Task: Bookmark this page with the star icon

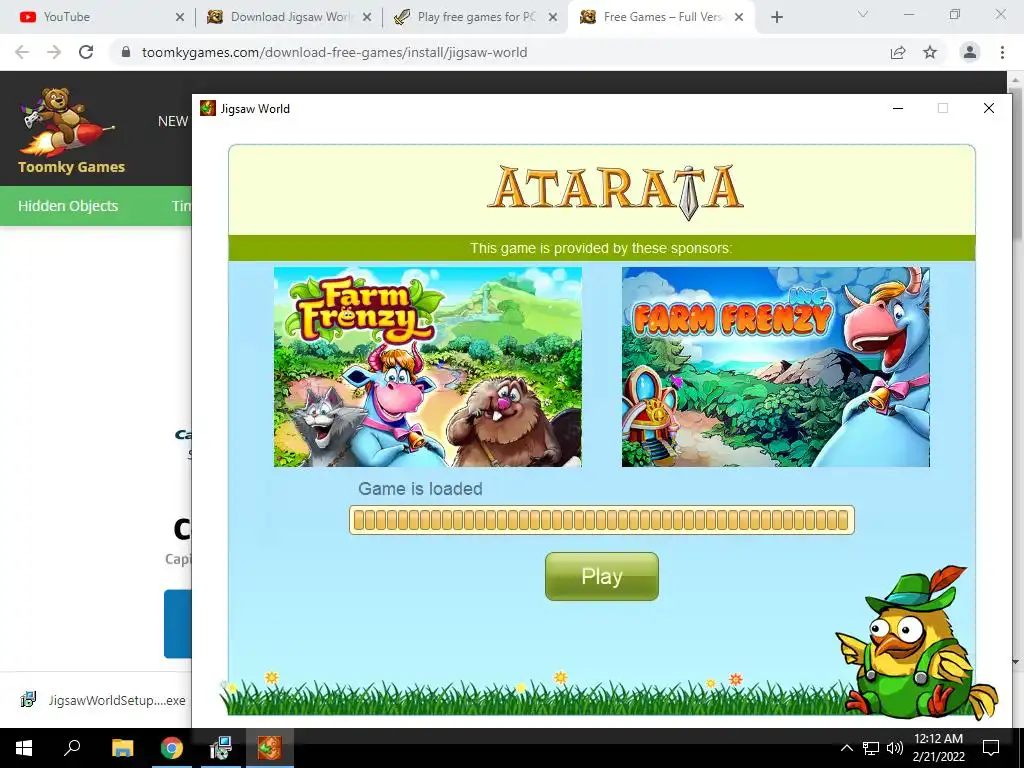Action: tap(930, 52)
